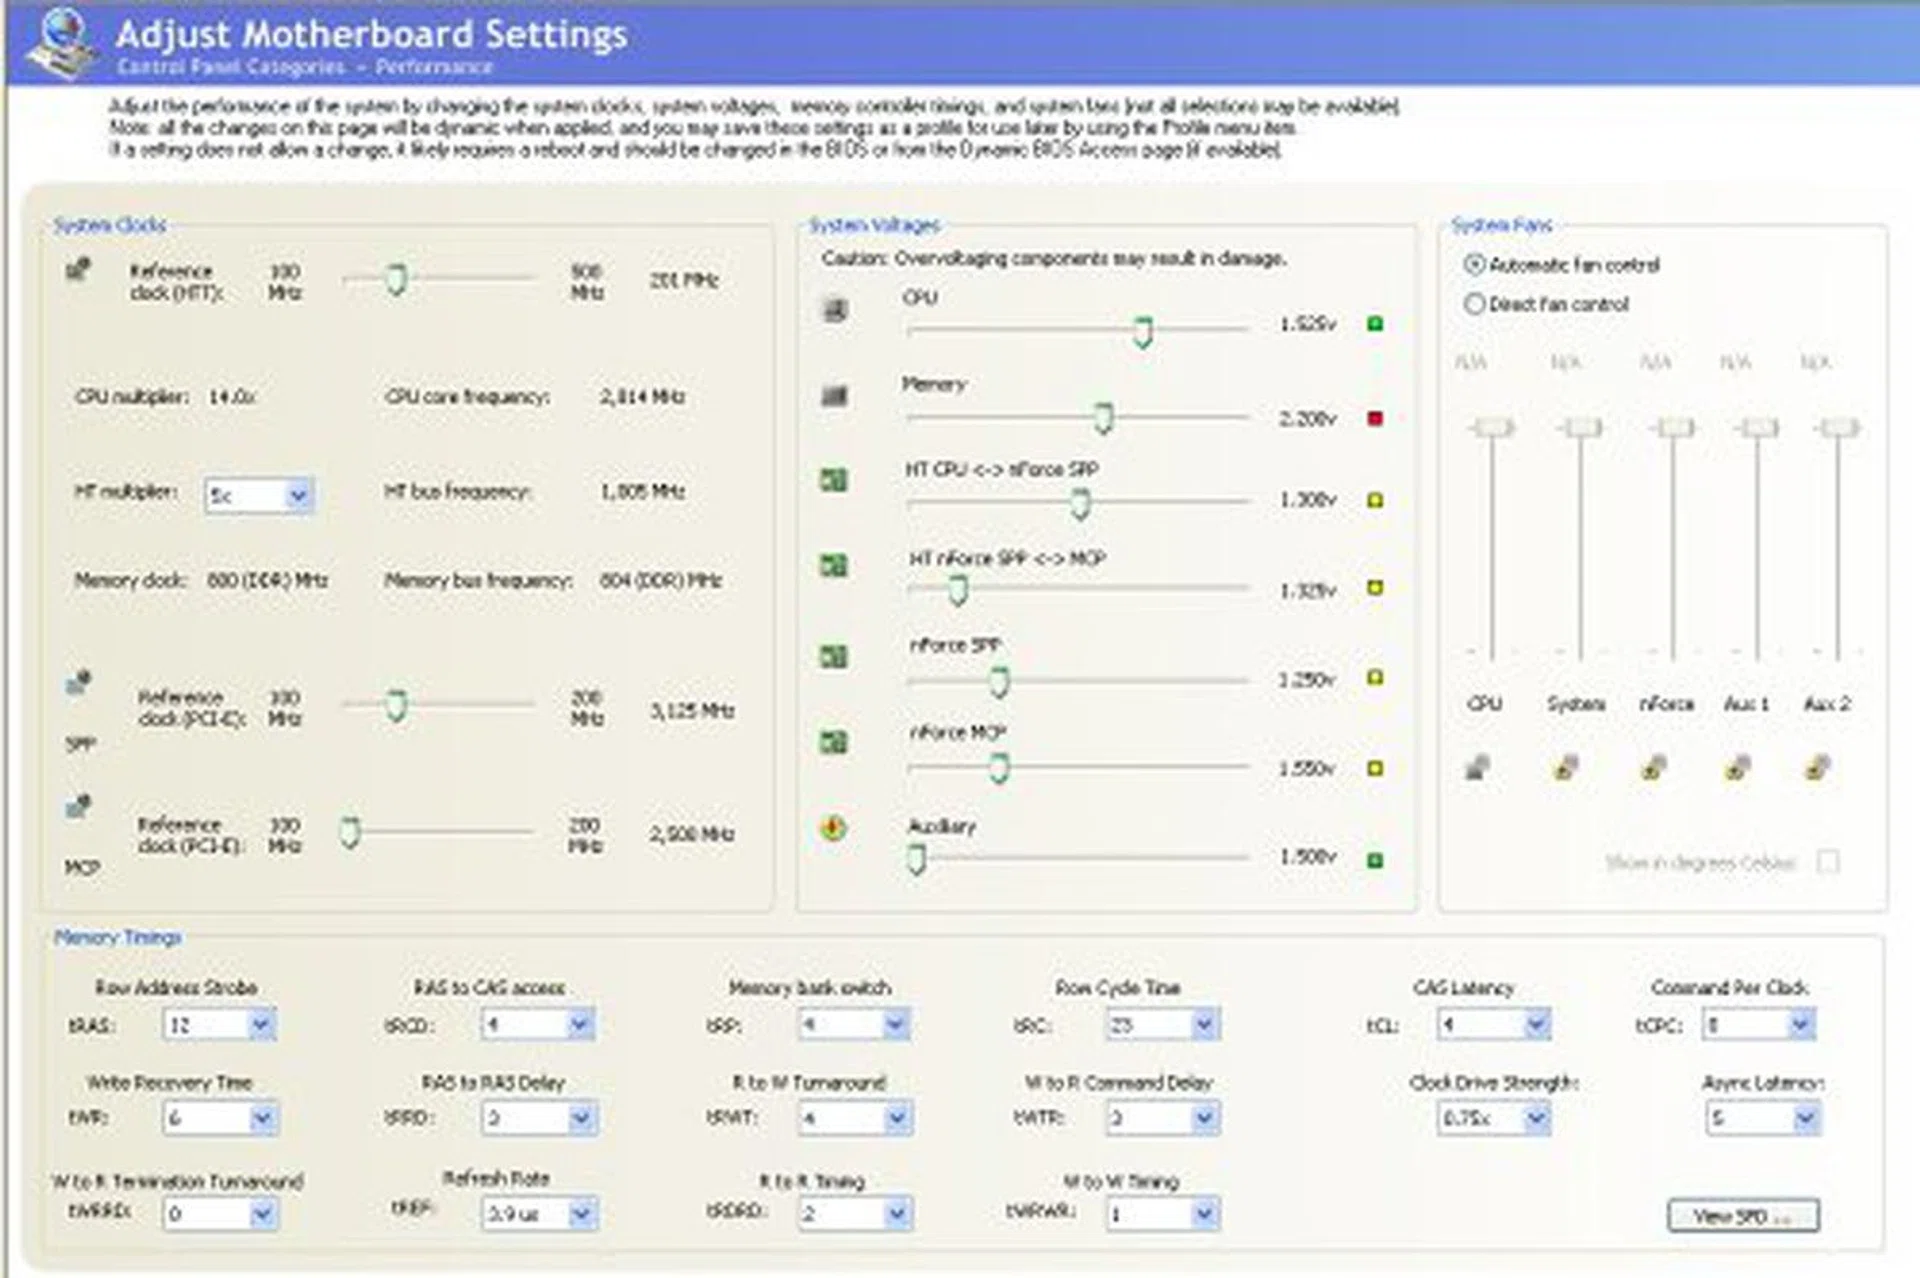Click the View SPD button
The height and width of the screenshot is (1278, 1920).
pos(1743,1215)
